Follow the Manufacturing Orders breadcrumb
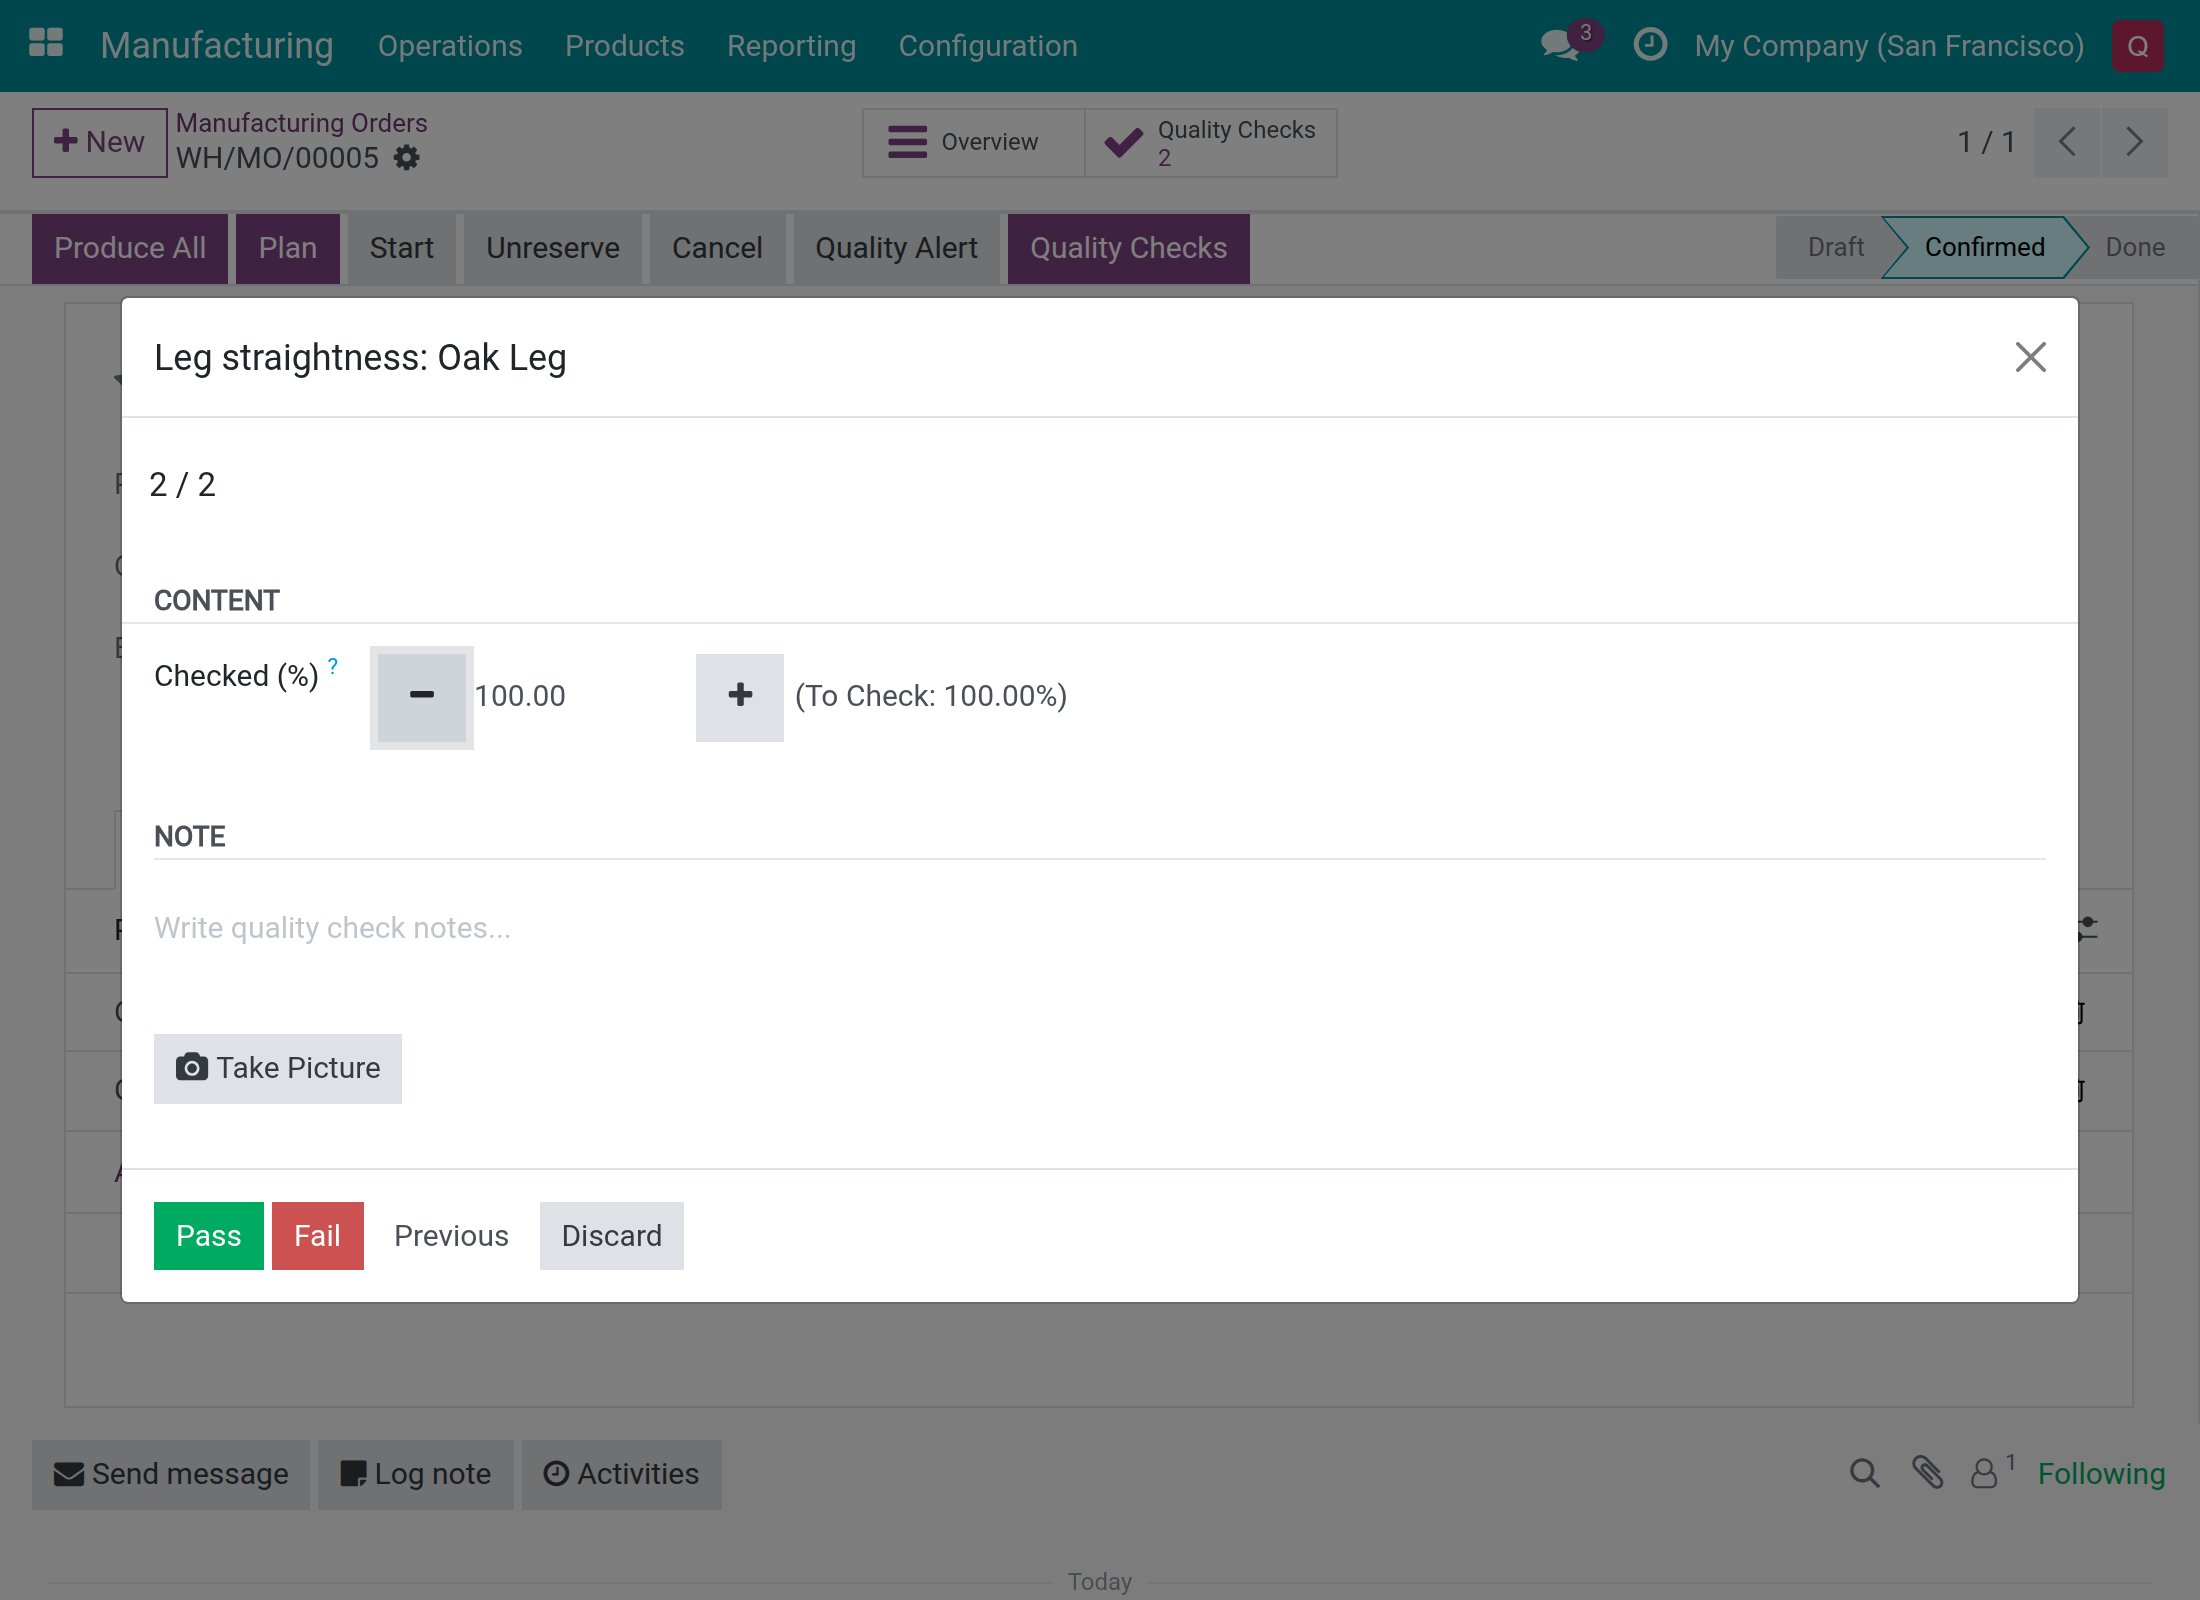 click(302, 123)
